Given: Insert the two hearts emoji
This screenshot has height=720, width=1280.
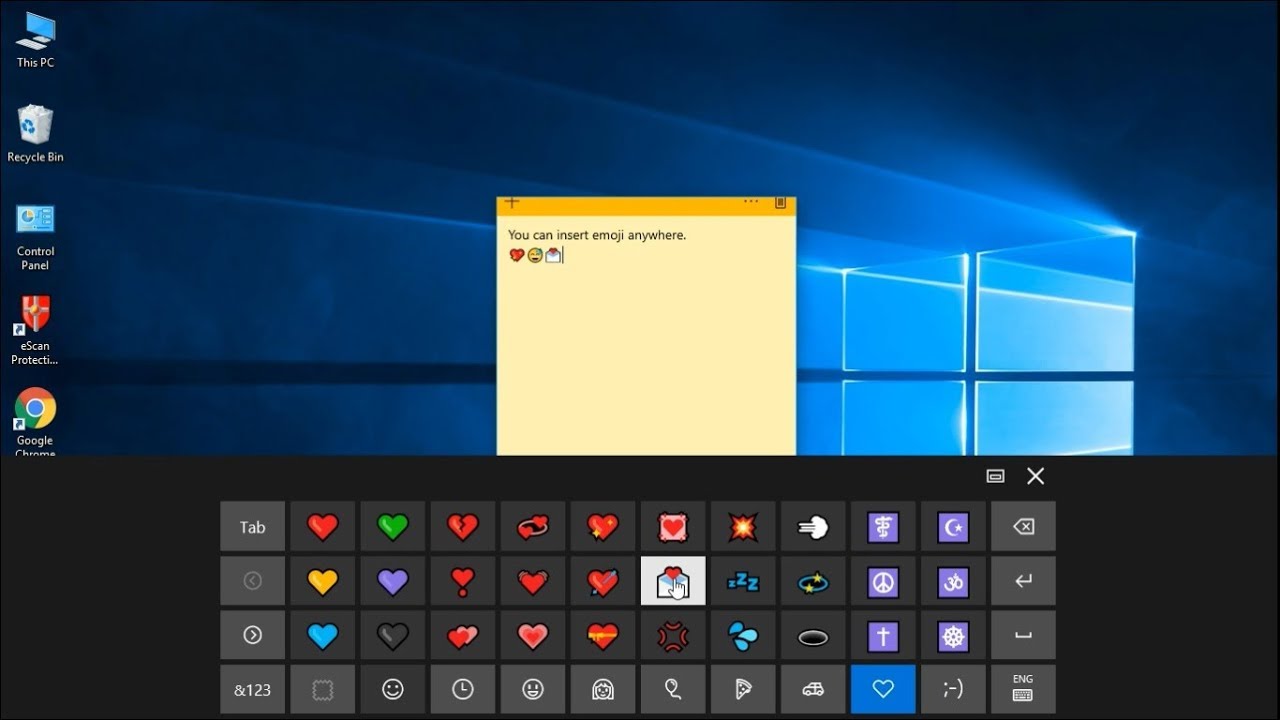Looking at the screenshot, I should point(462,635).
